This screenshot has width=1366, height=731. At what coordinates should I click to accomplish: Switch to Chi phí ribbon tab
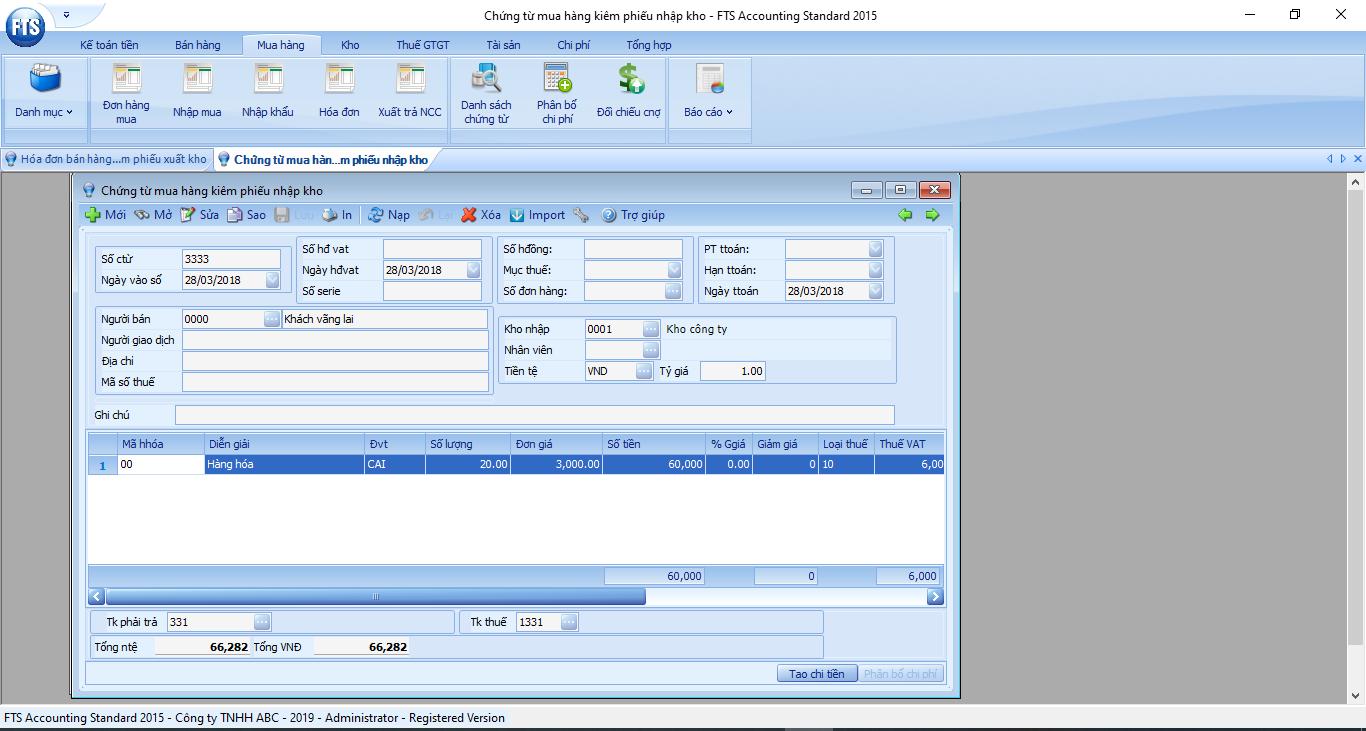[574, 45]
